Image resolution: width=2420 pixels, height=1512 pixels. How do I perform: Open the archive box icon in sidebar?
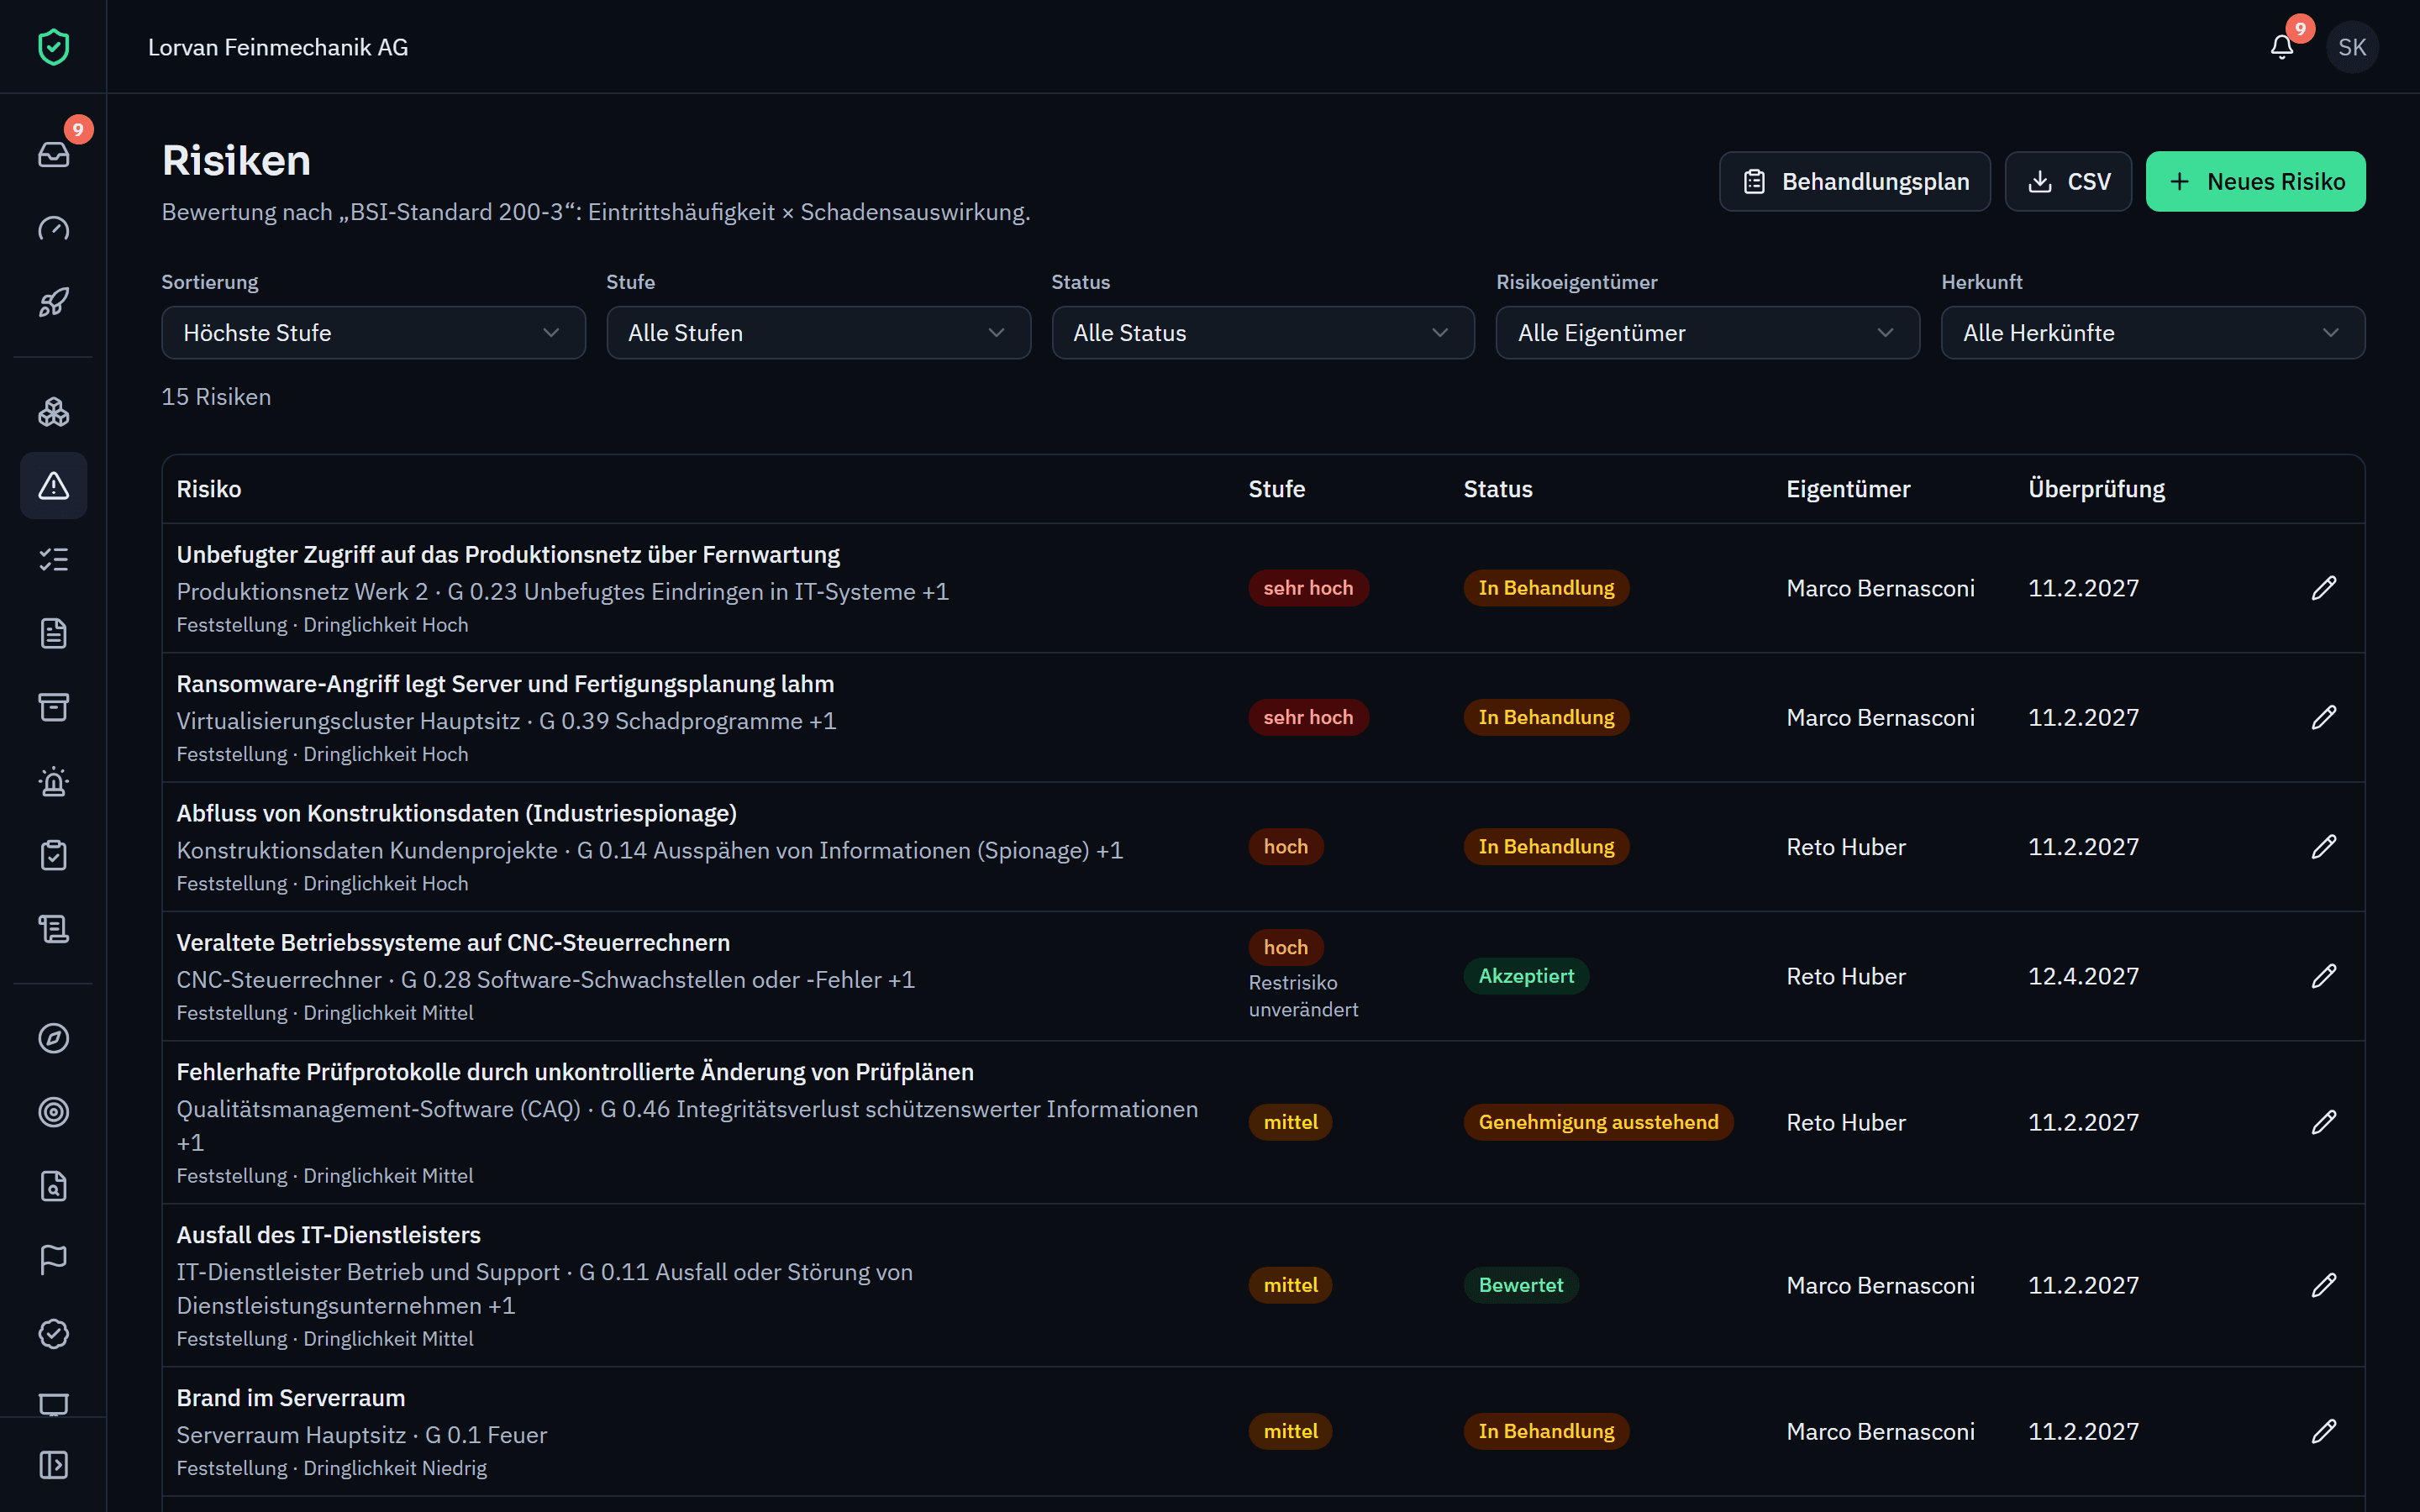tap(53, 707)
